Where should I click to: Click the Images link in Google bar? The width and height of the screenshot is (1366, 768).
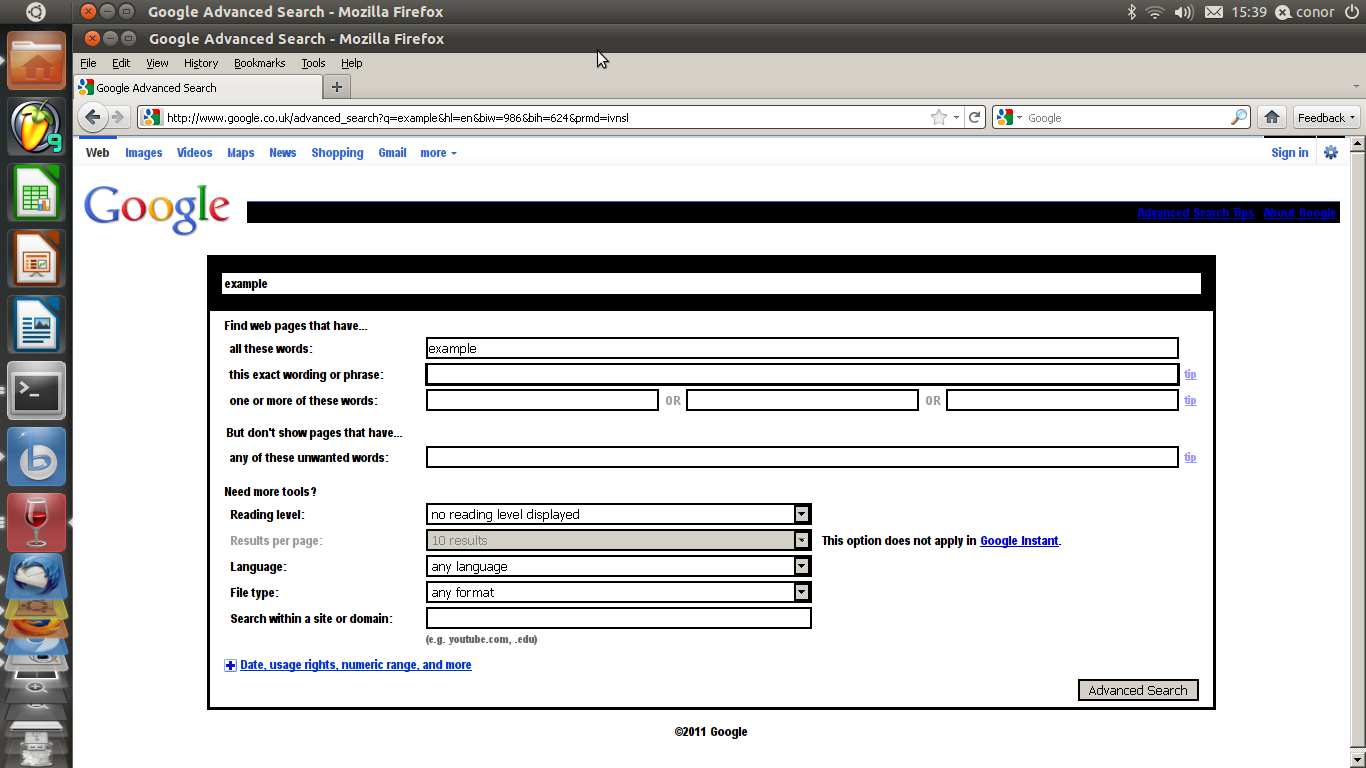(143, 153)
